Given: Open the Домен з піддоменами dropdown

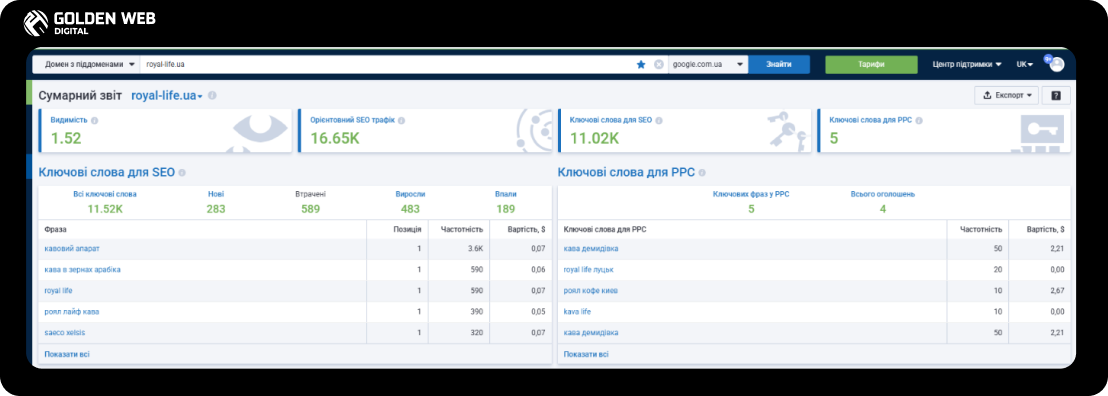Looking at the screenshot, I should [87, 64].
